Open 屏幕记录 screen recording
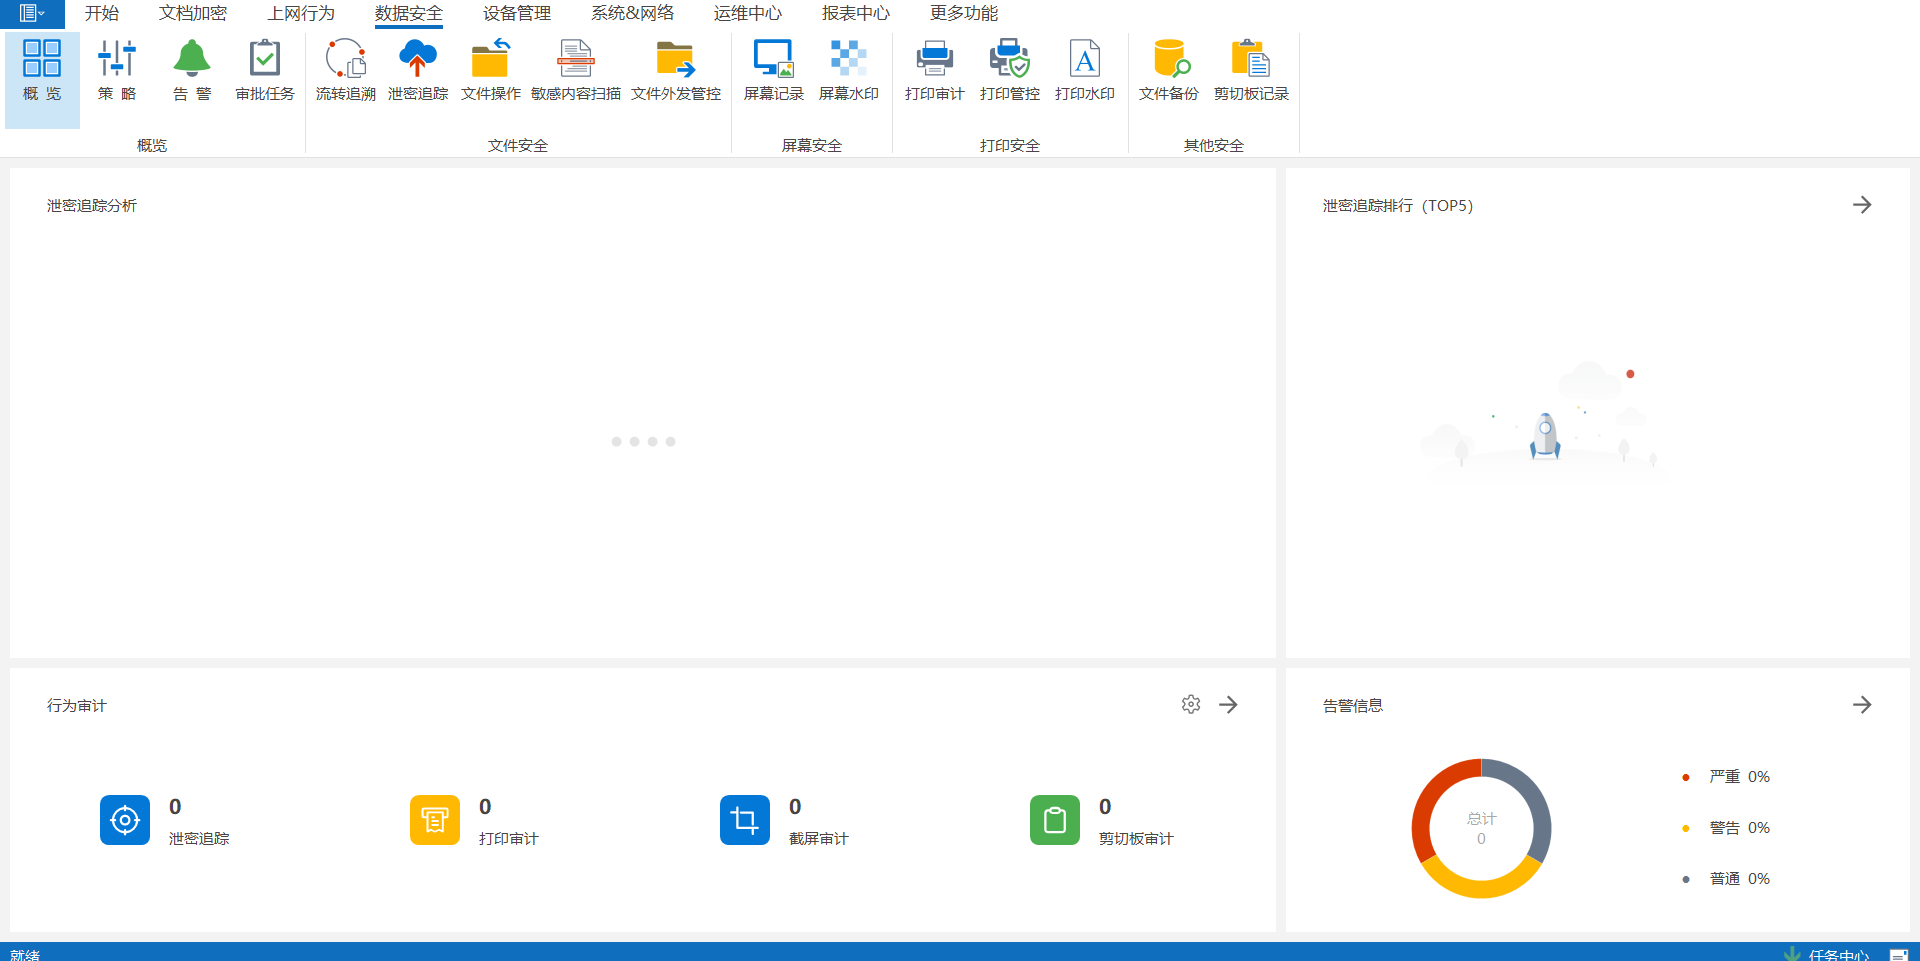Screen dimensions: 1920x961 (774, 72)
